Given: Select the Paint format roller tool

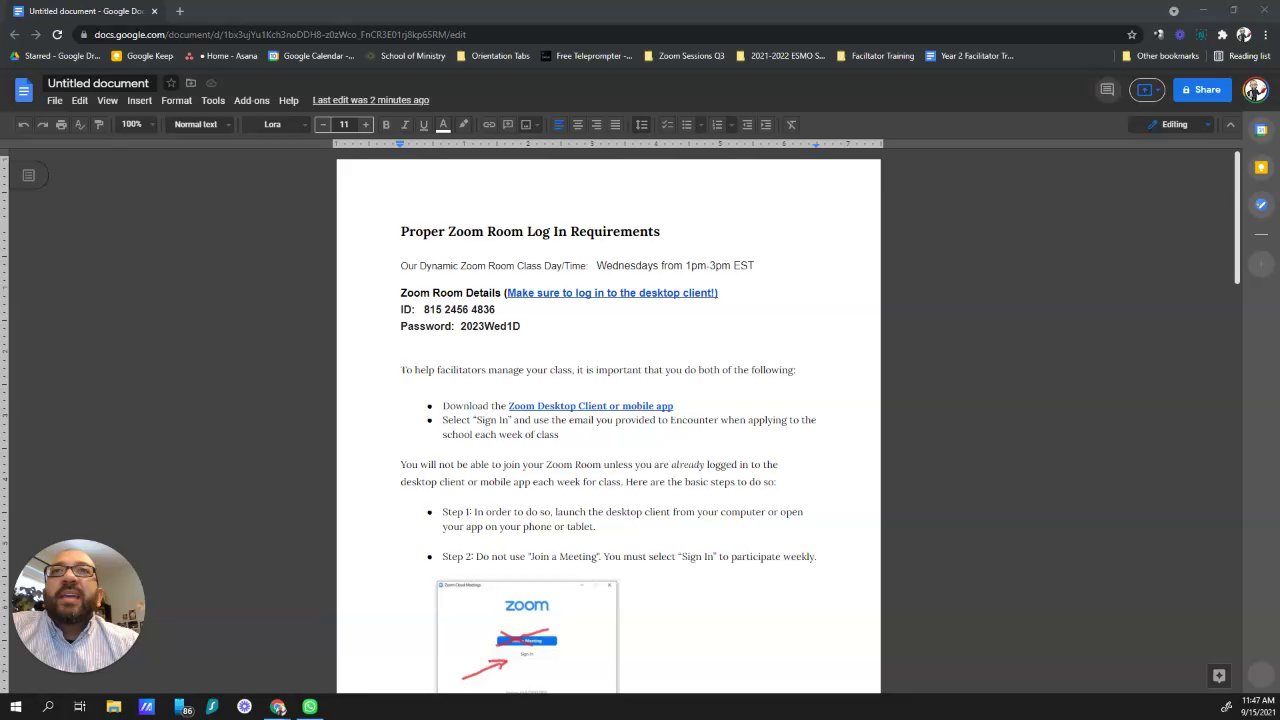Looking at the screenshot, I should 98,125.
